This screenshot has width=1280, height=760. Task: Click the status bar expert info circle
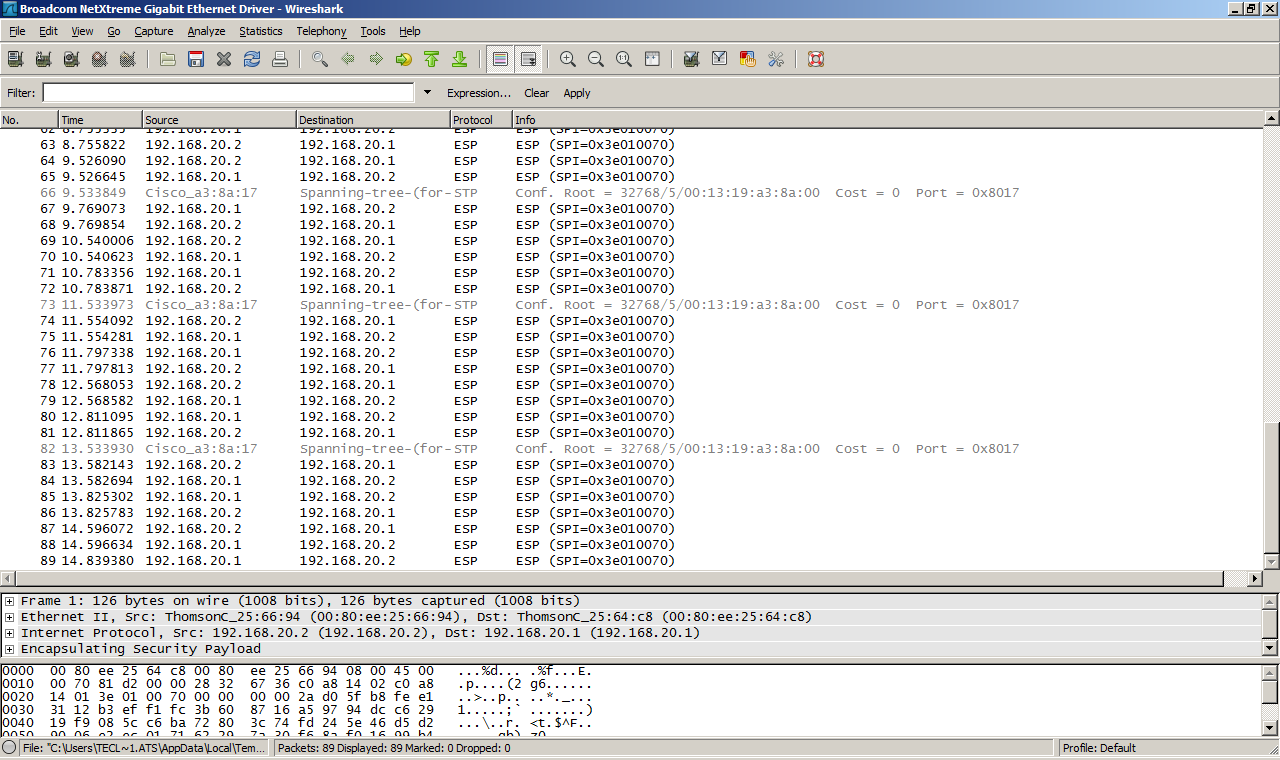pyautogui.click(x=9, y=748)
